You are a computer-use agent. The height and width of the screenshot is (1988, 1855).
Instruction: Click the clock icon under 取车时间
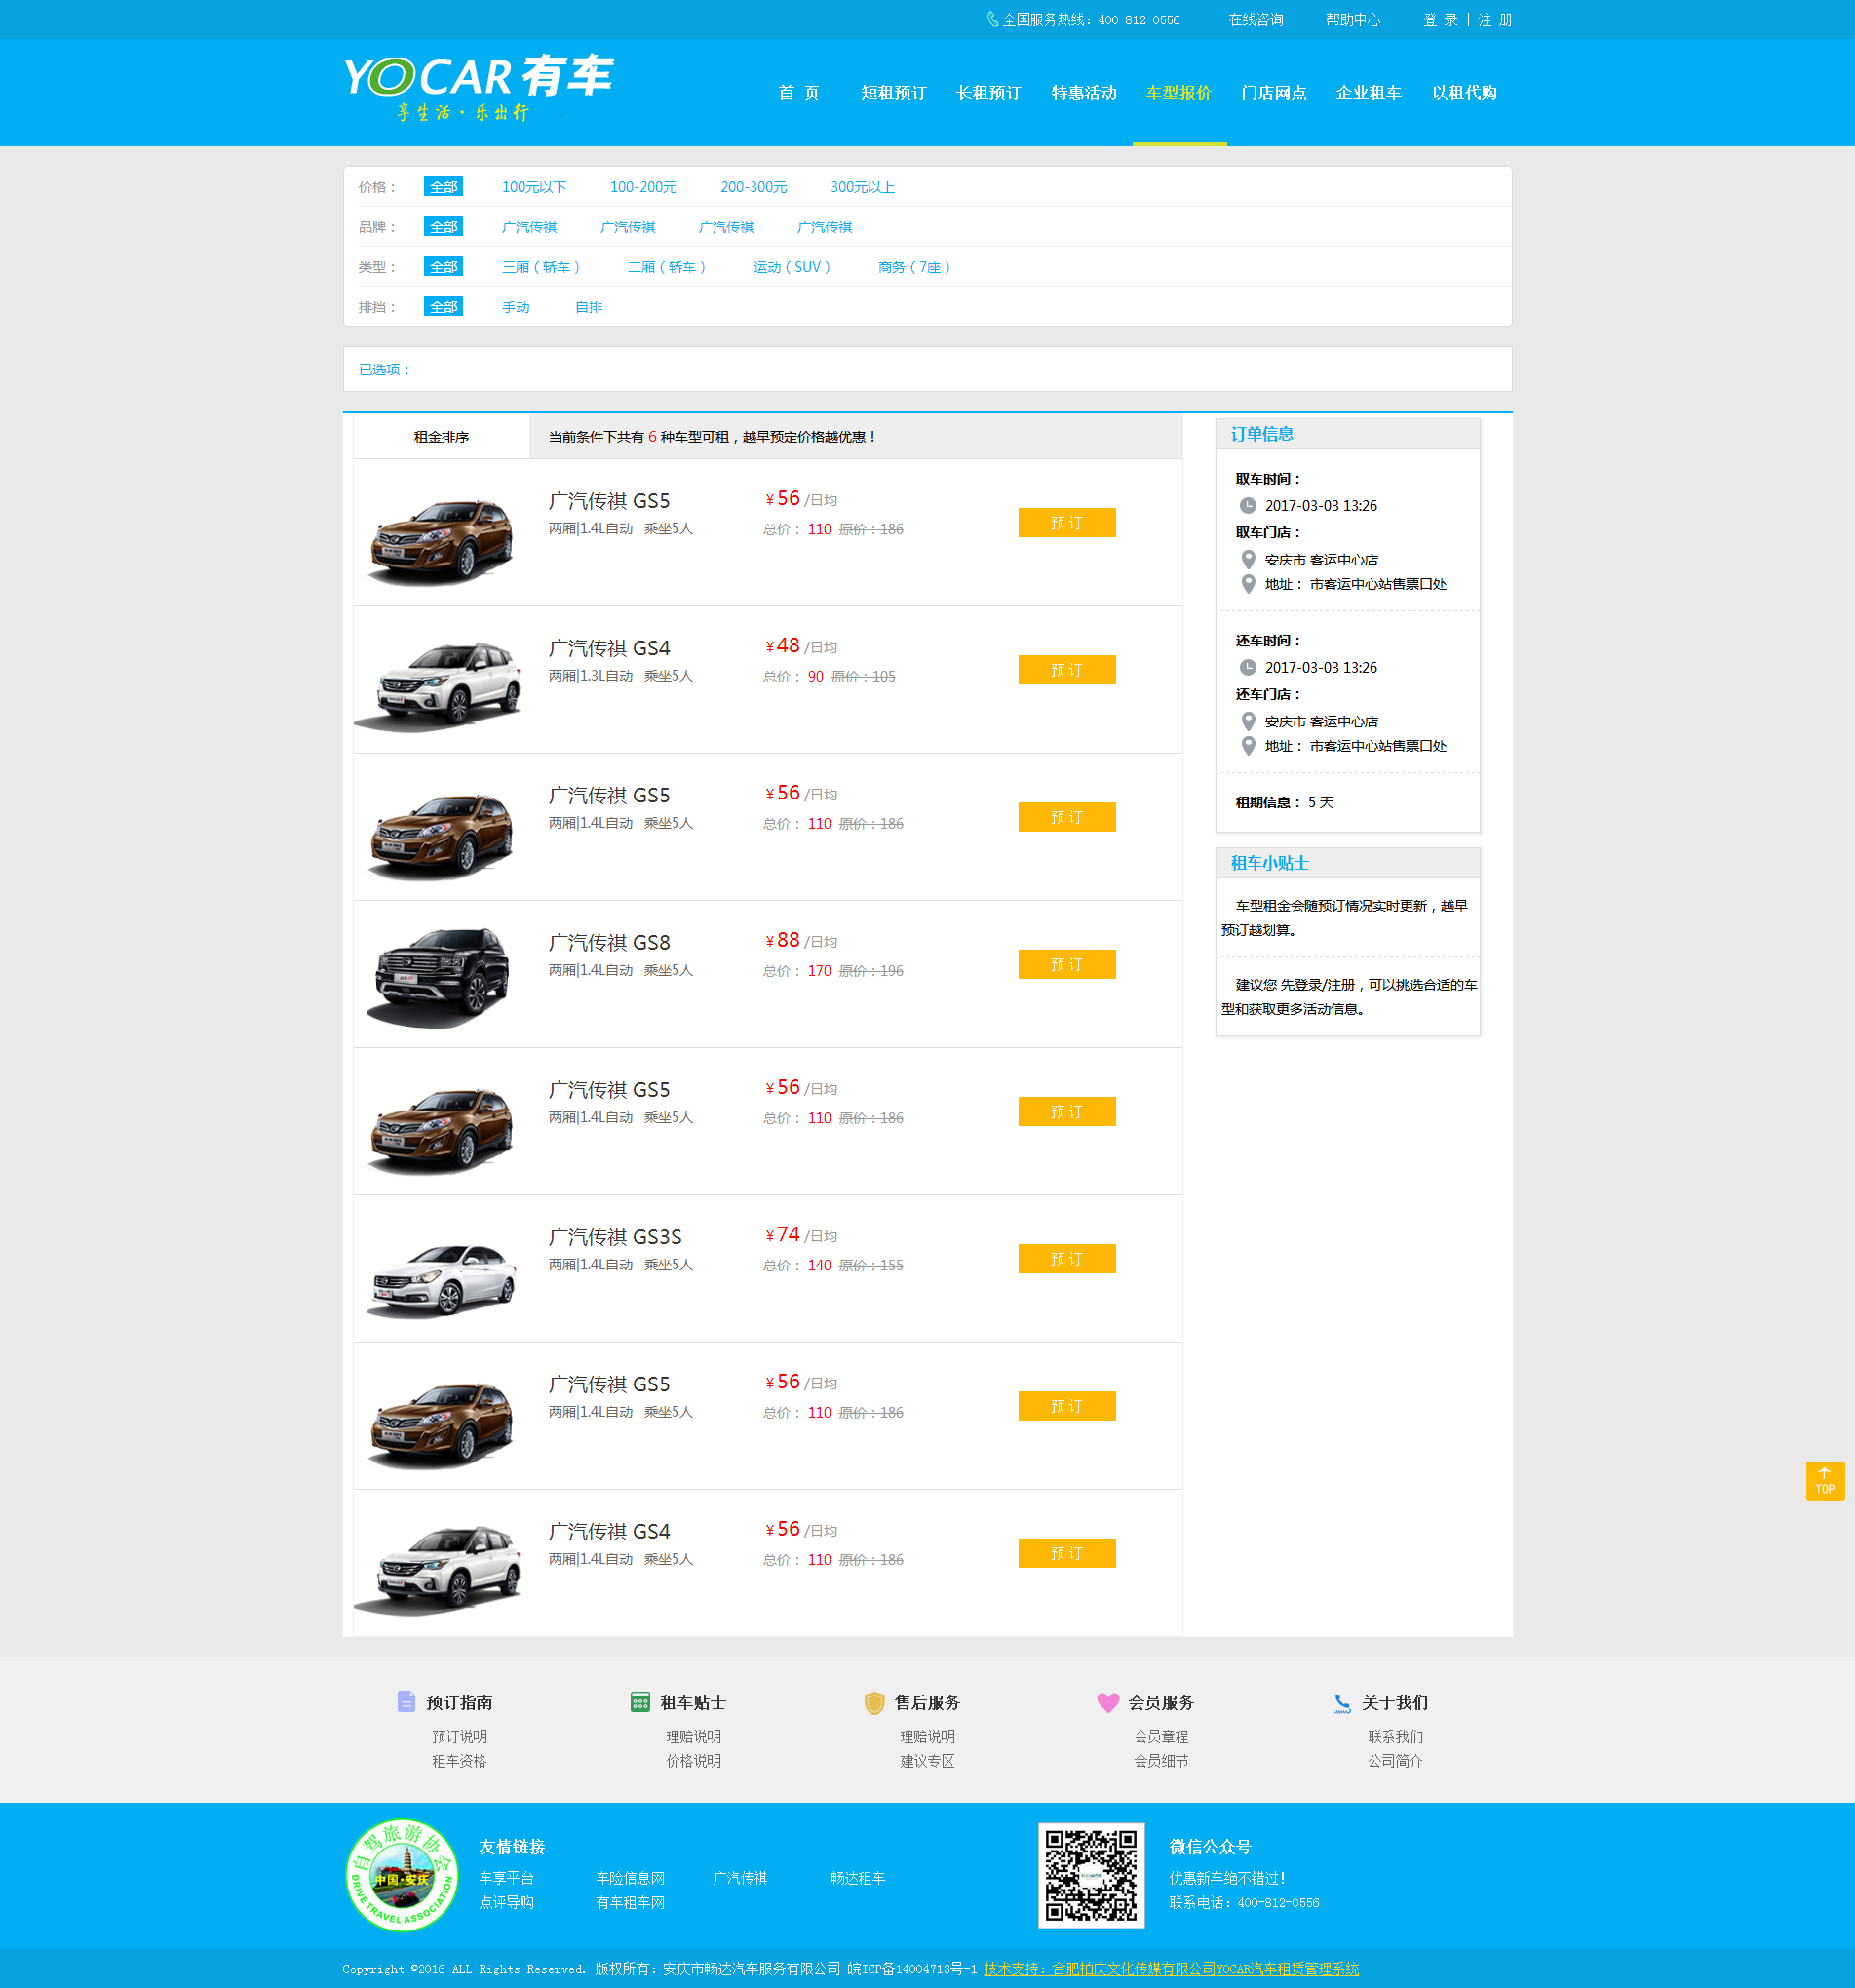pos(1248,505)
